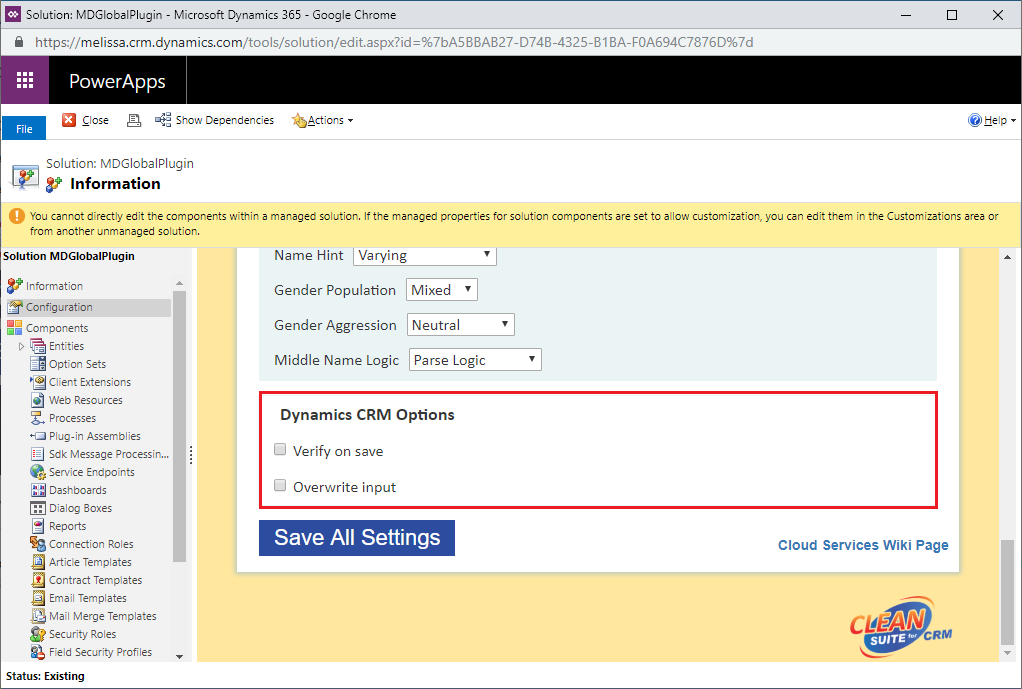
Task: Open the Help dropdown arrow
Action: (1013, 121)
